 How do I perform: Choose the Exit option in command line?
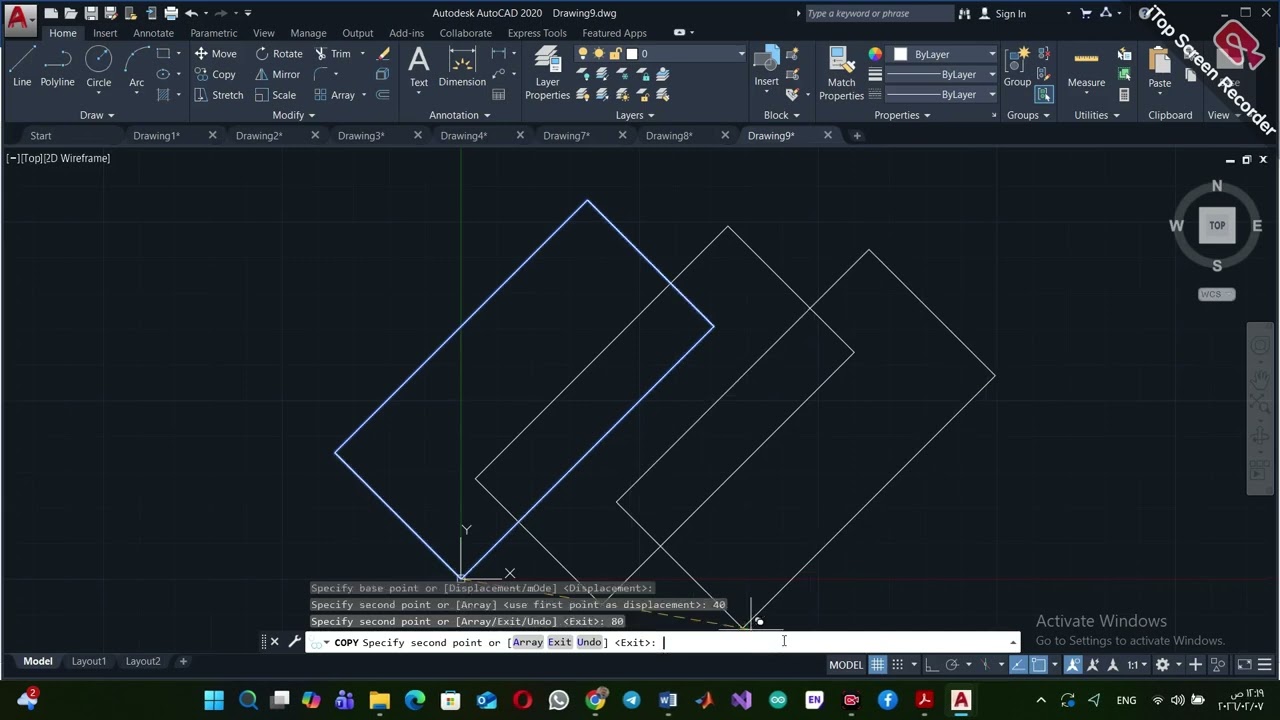(x=560, y=642)
